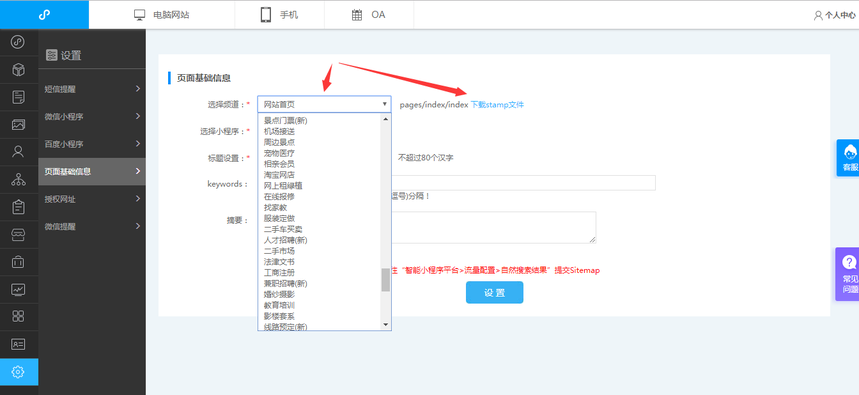
Task: Click the dropdown list scroll-up arrow
Action: [386, 119]
